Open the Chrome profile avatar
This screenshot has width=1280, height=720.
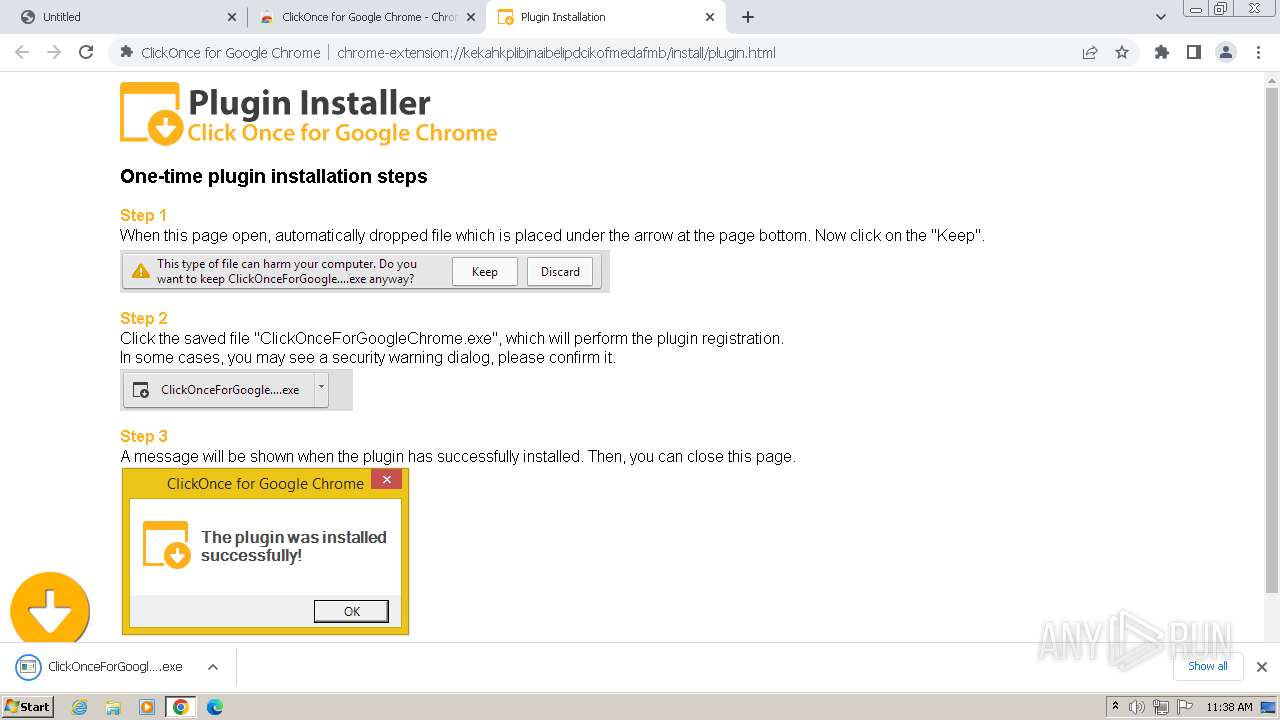(x=1226, y=53)
